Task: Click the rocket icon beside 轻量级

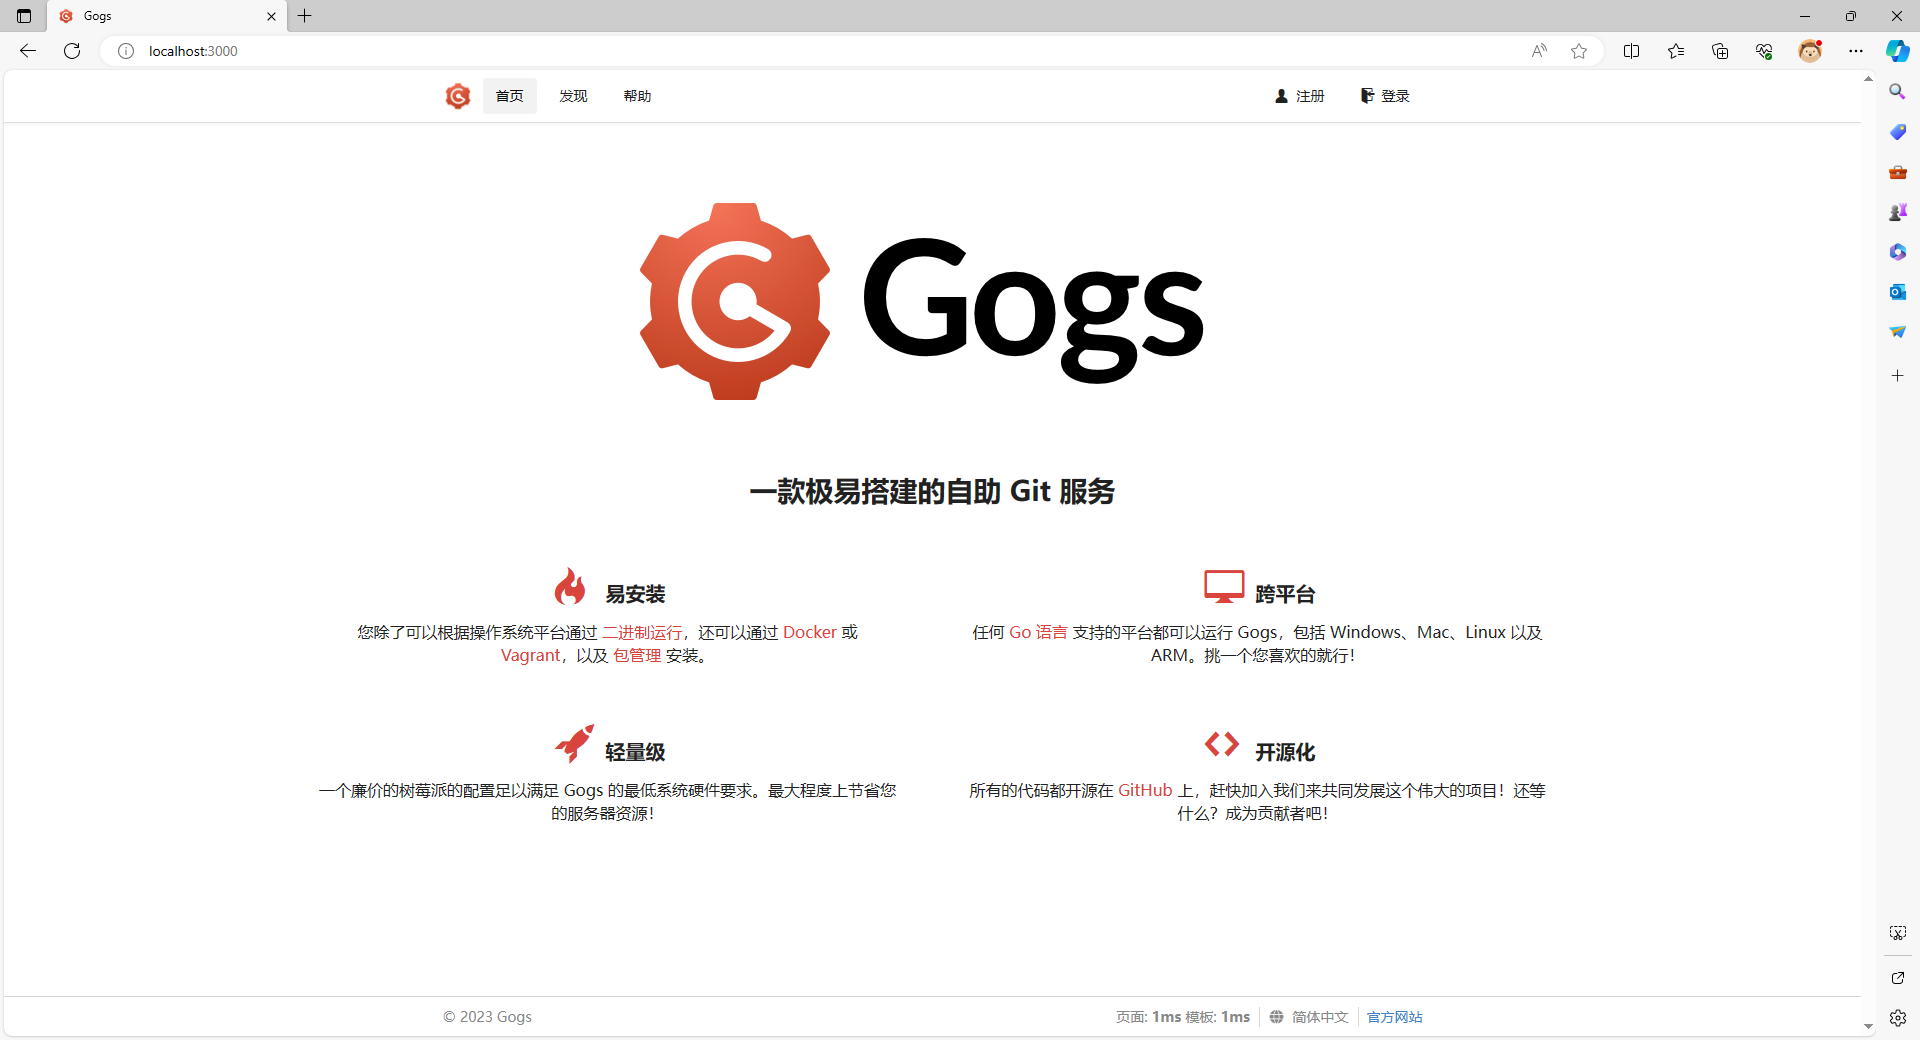Action: click(x=574, y=744)
